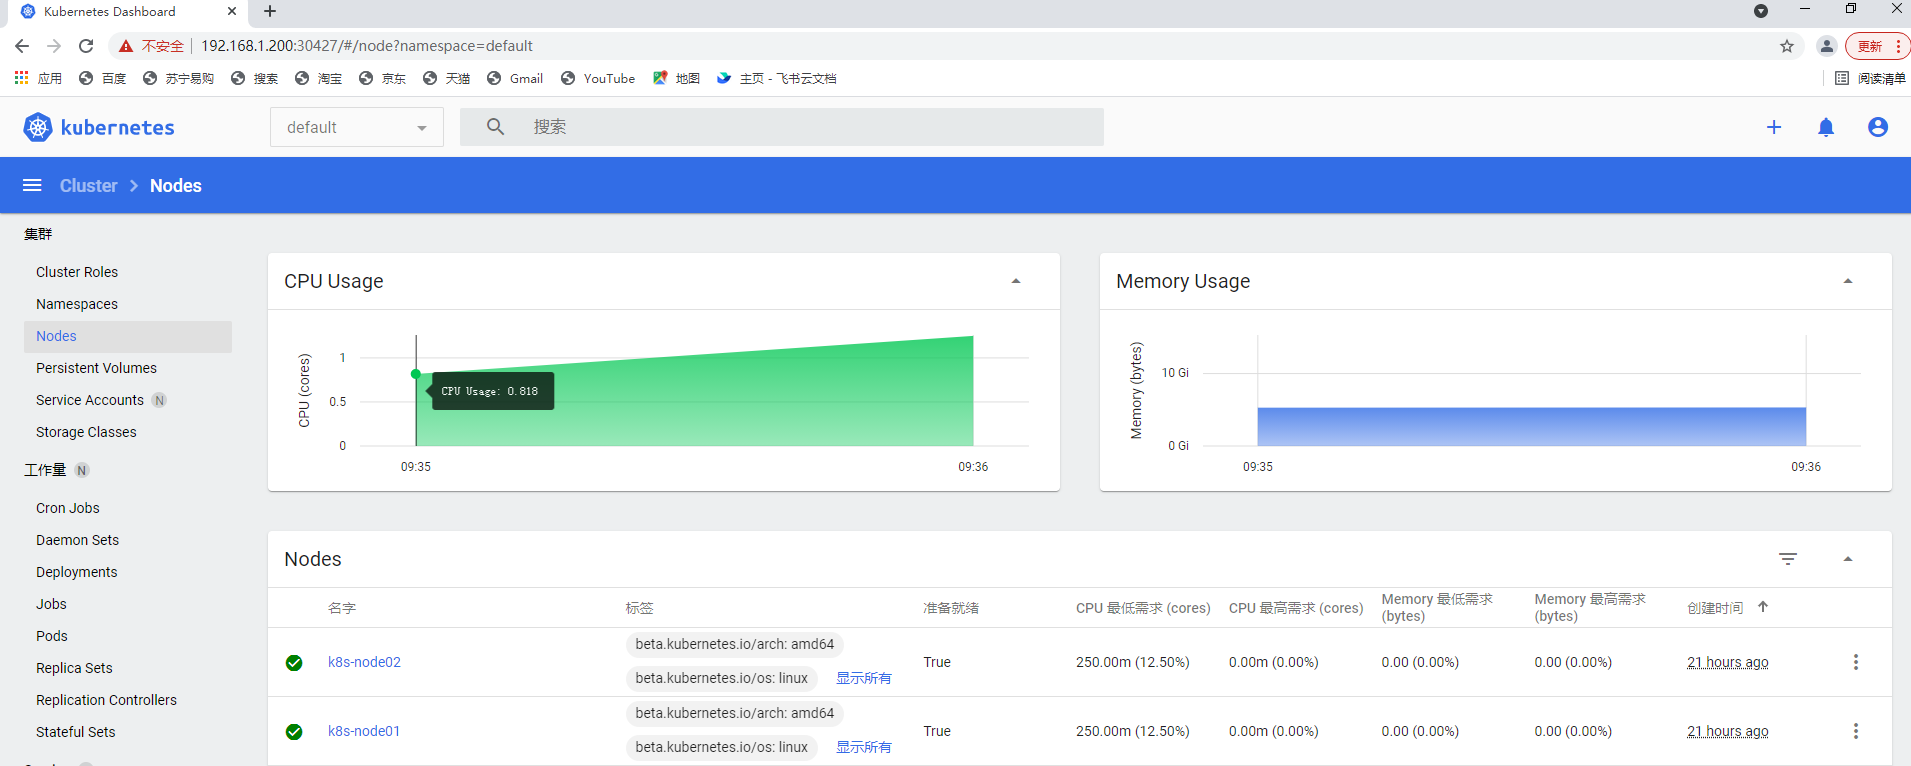The height and width of the screenshot is (766, 1911).
Task: Open actions menu for k8s-node01
Action: pyautogui.click(x=1856, y=731)
